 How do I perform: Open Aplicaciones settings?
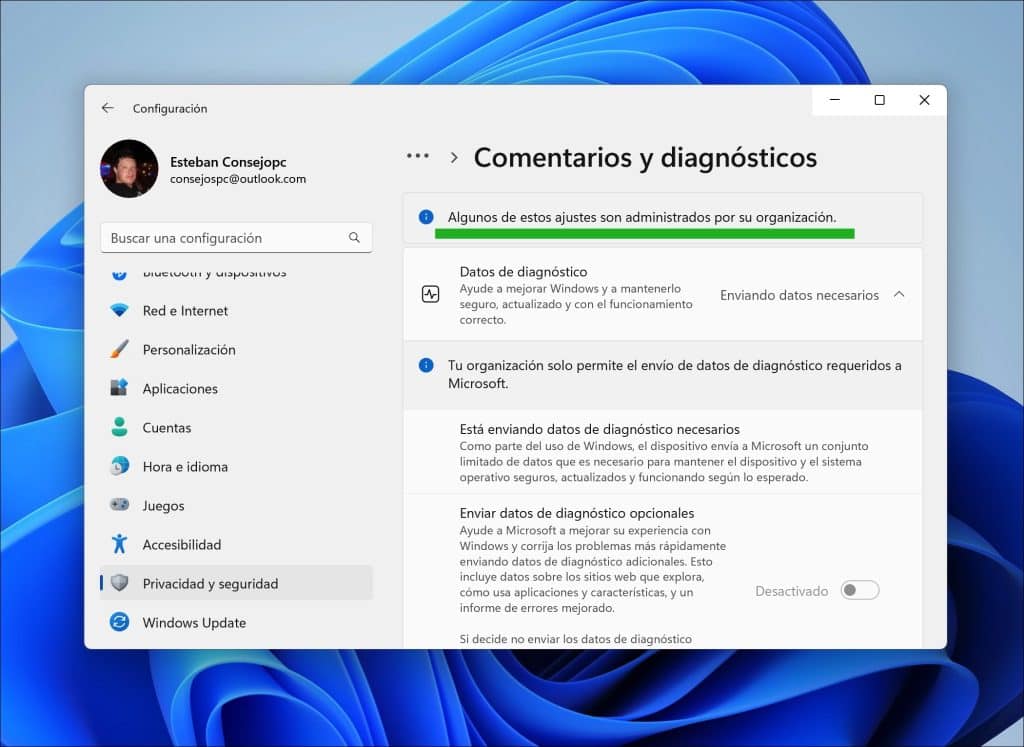click(236, 389)
